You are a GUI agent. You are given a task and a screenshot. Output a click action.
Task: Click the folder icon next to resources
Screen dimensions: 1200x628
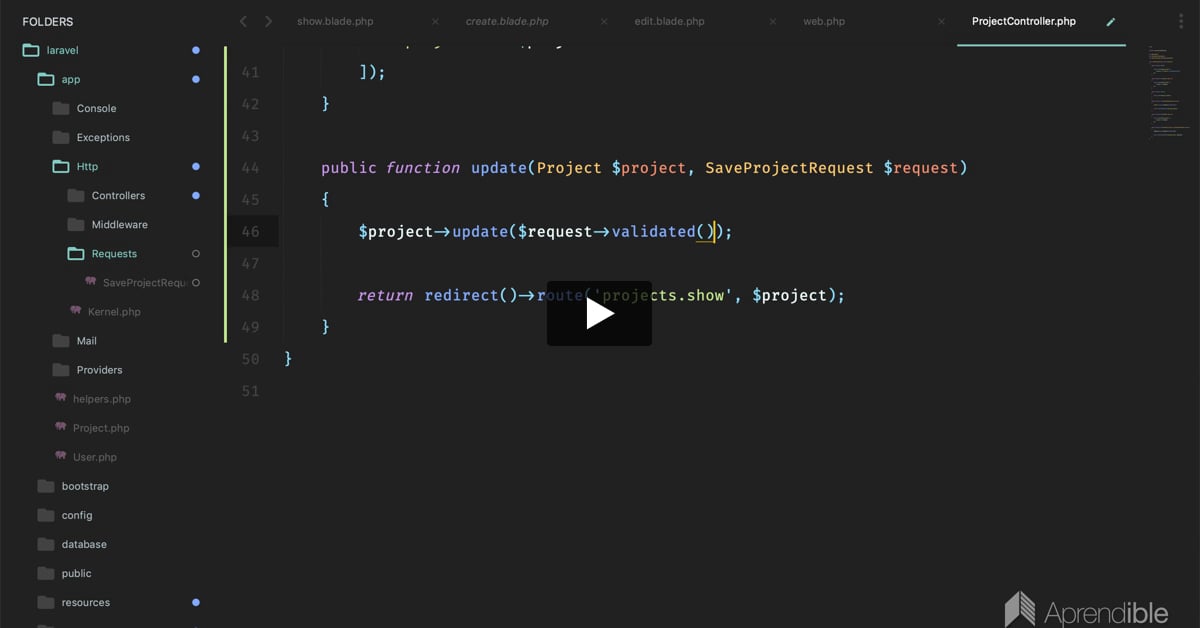45,602
